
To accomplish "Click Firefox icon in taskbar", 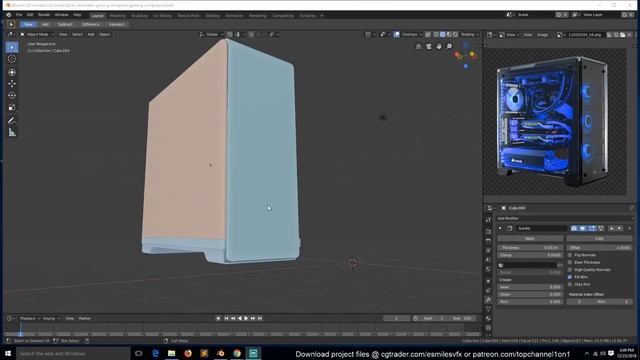I will 188,353.
